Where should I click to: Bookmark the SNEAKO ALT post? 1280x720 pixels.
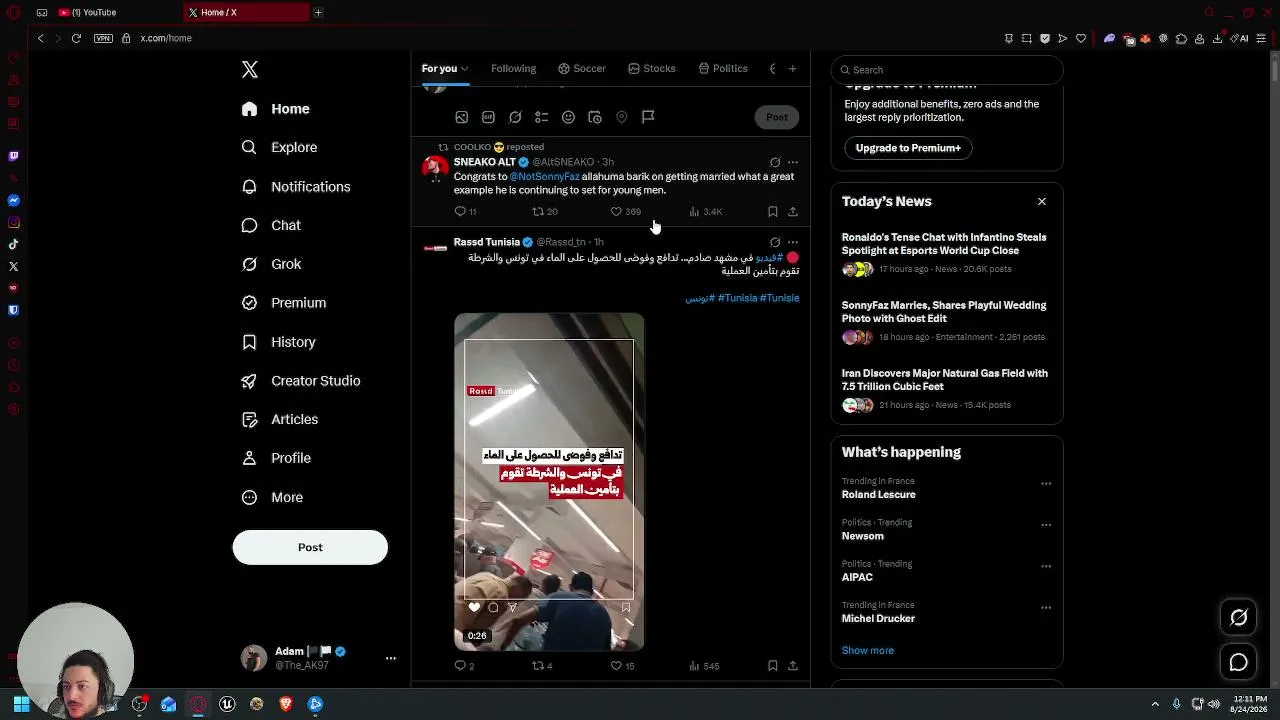[772, 212]
